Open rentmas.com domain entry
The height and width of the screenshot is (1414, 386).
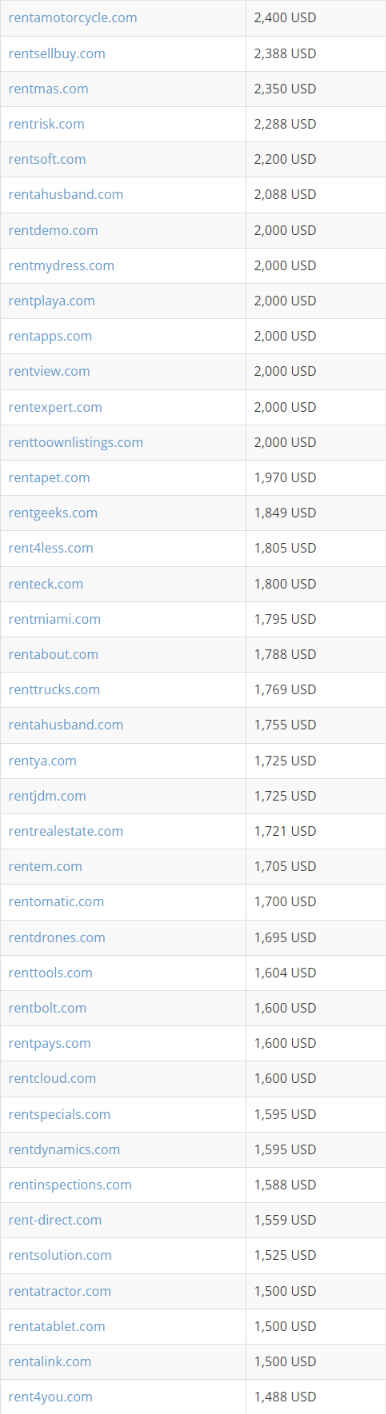(x=48, y=88)
